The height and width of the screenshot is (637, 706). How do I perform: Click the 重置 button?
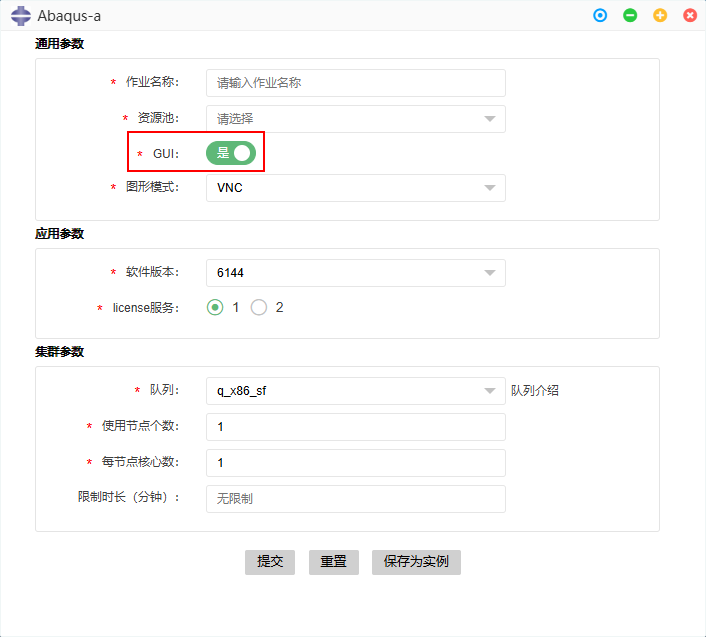(x=334, y=562)
